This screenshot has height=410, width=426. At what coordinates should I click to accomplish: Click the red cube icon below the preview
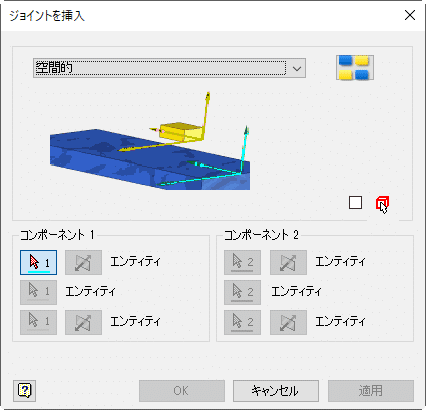382,203
